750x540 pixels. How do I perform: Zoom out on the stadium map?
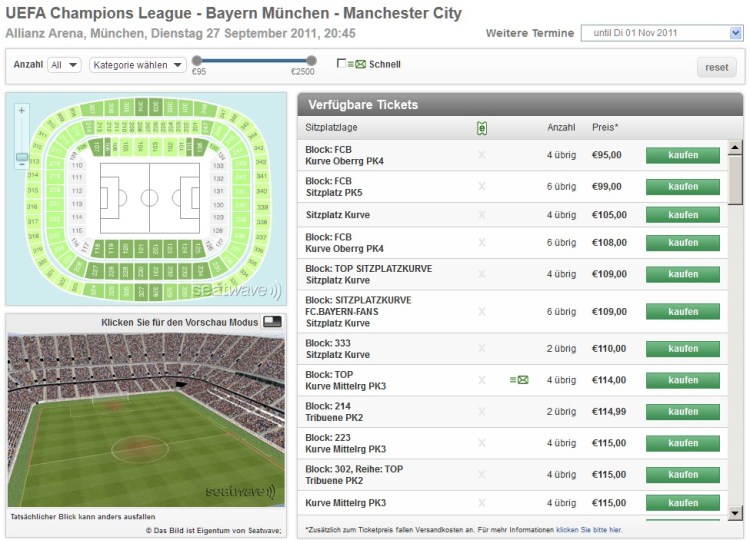pyautogui.click(x=21, y=159)
